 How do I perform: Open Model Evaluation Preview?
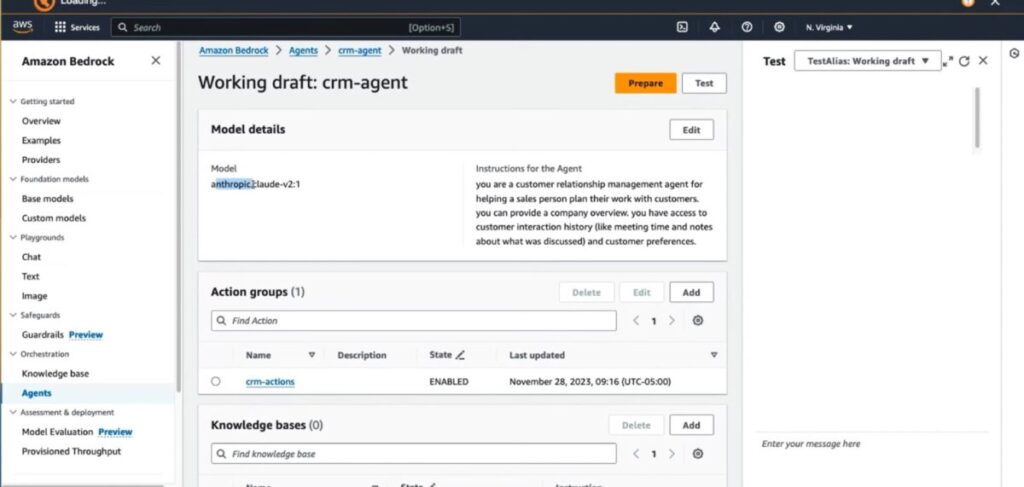(x=77, y=432)
